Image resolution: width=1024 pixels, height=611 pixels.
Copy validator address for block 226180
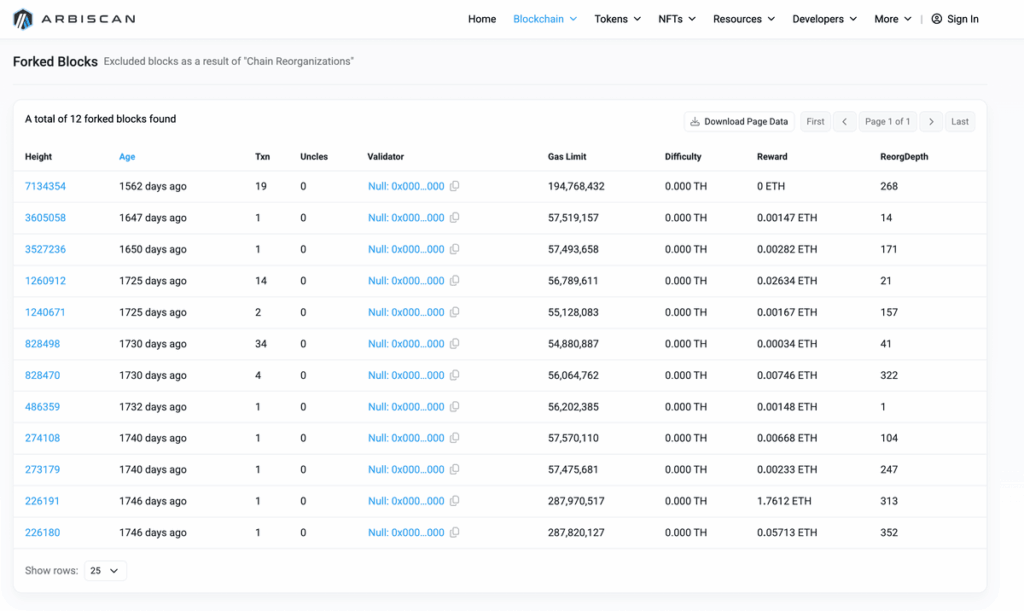tap(455, 532)
